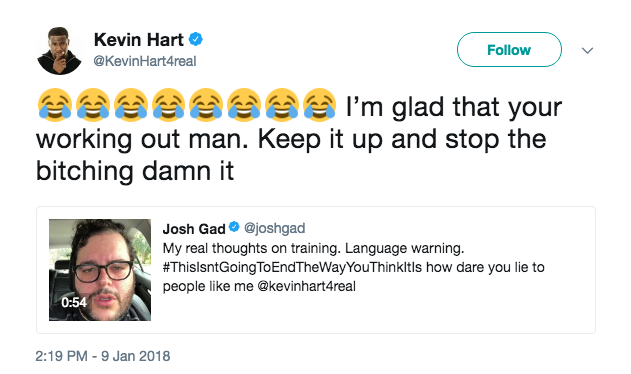
Task: Click the Follow button
Action: [509, 50]
